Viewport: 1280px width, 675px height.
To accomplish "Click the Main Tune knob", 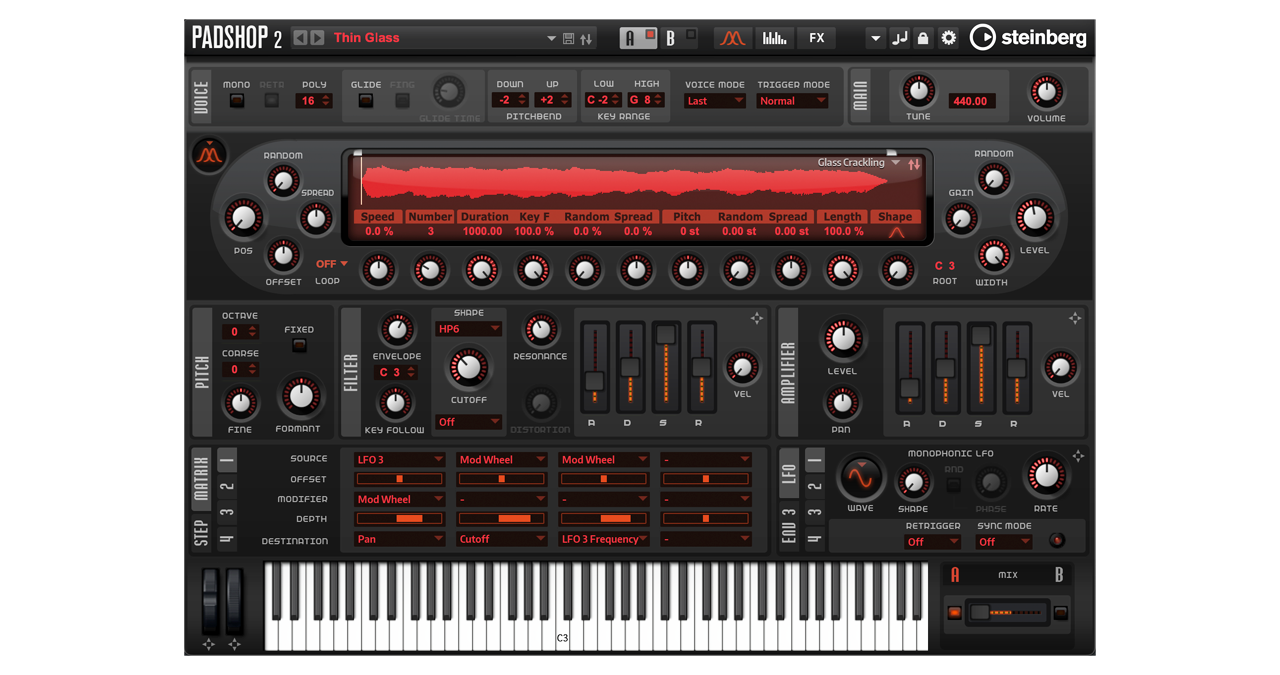I will (918, 92).
